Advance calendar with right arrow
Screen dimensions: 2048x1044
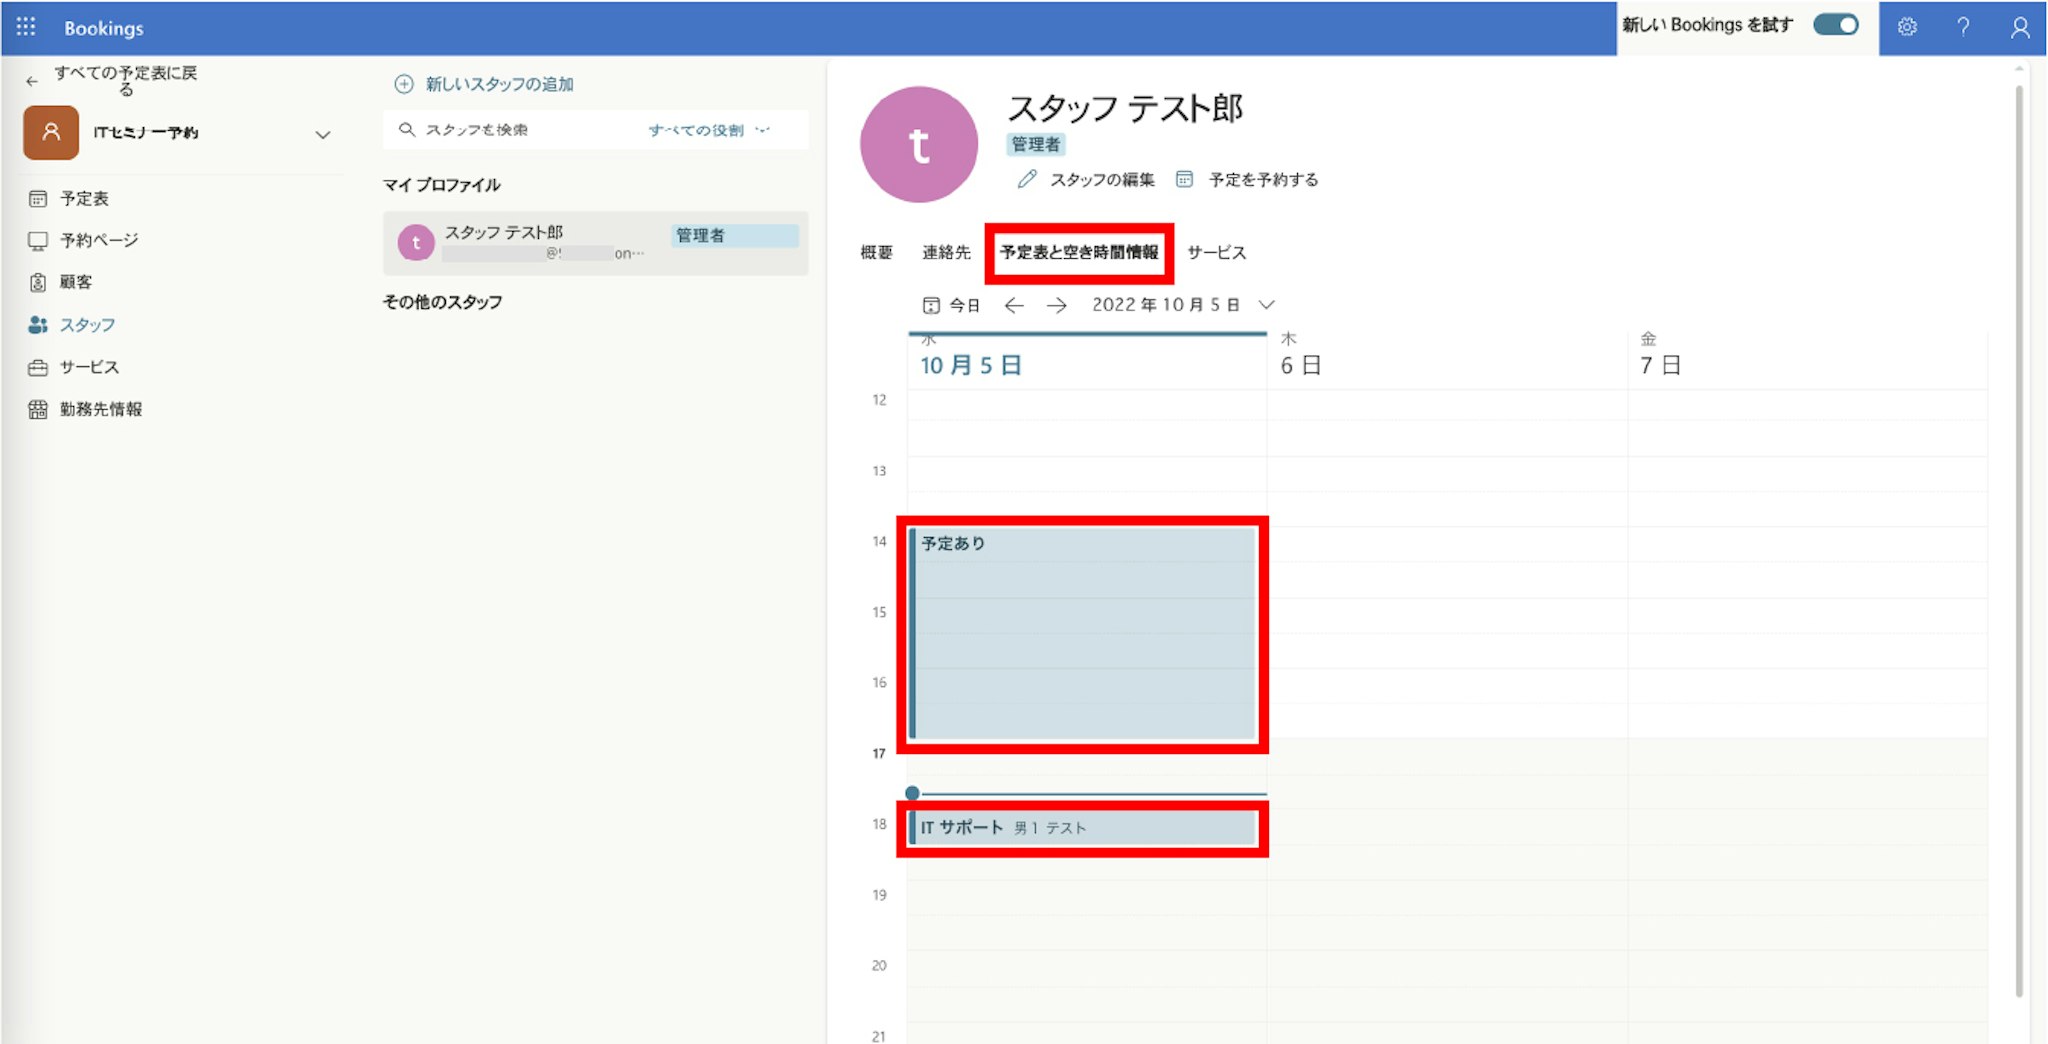pyautogui.click(x=1056, y=305)
